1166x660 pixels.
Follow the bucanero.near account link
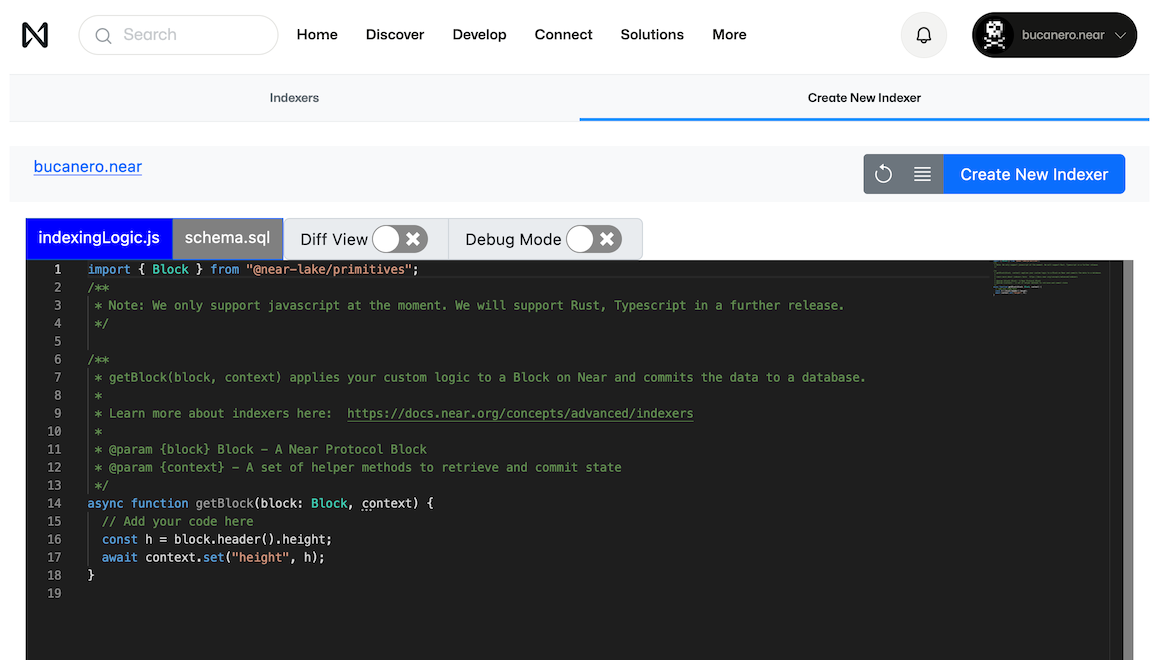pyautogui.click(x=88, y=166)
